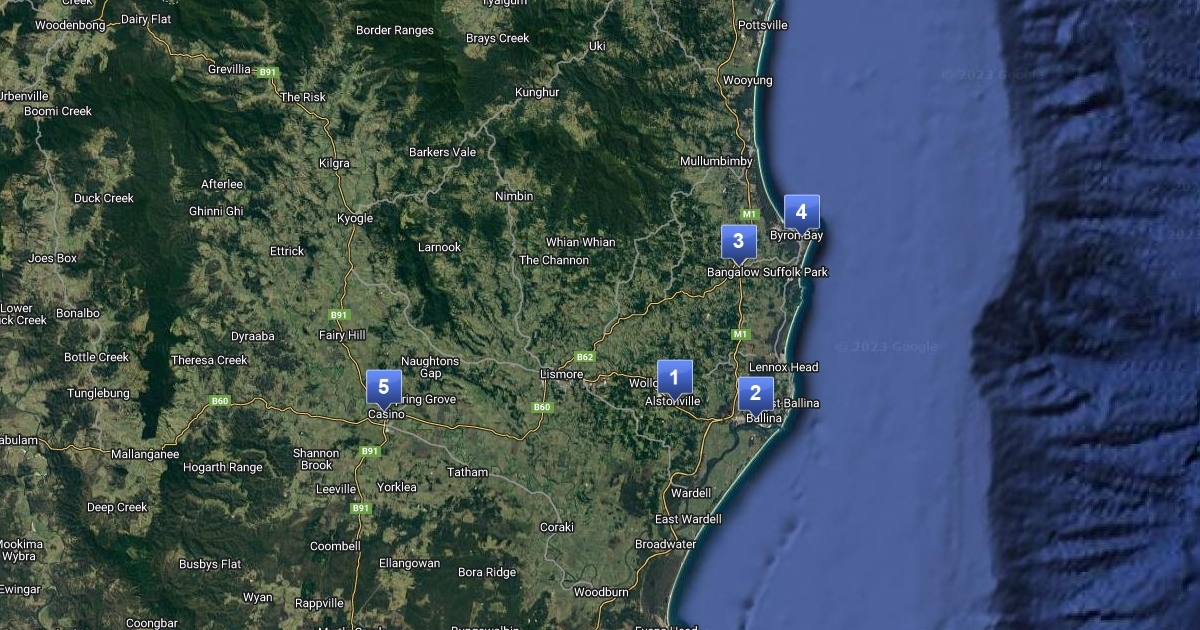Click the Lennox Head place label
The image size is (1200, 630).
pos(784,367)
